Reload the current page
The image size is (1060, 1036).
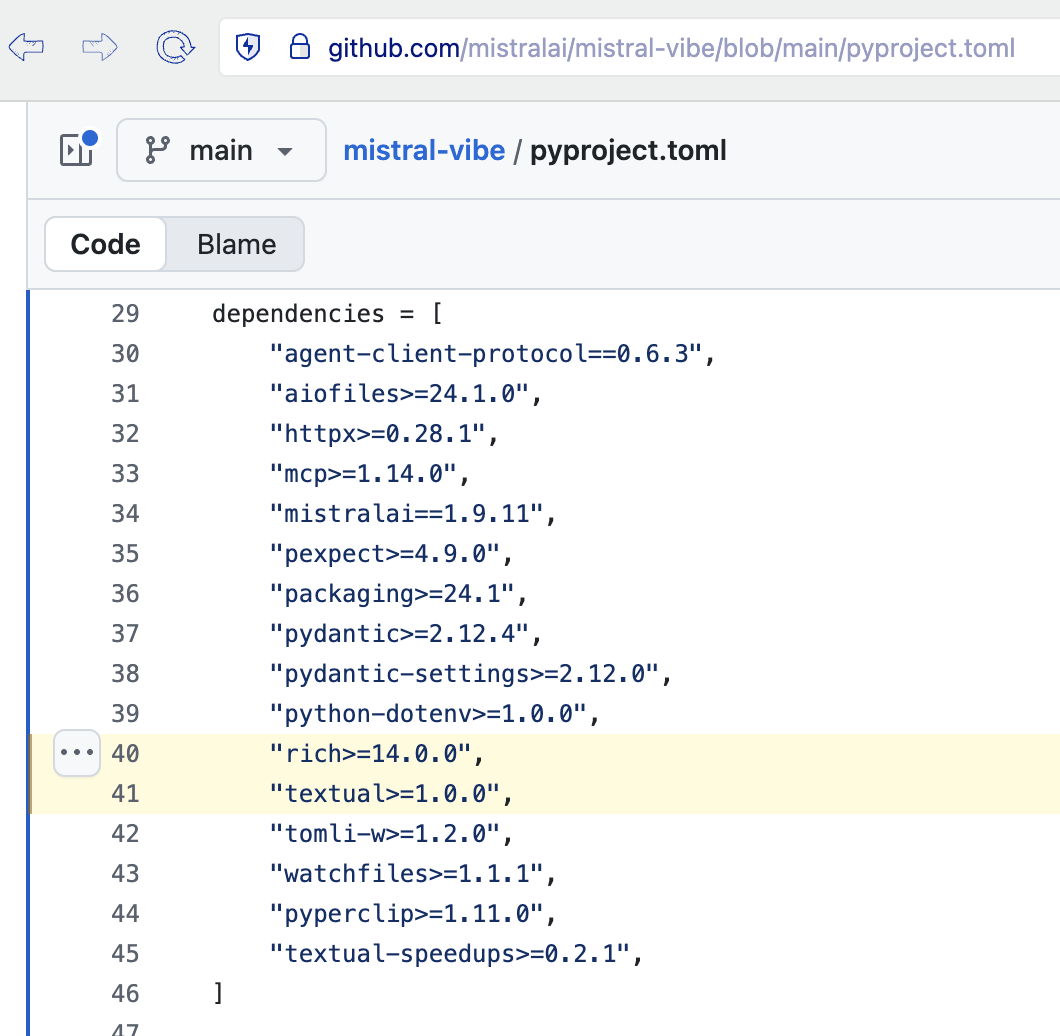click(x=175, y=47)
